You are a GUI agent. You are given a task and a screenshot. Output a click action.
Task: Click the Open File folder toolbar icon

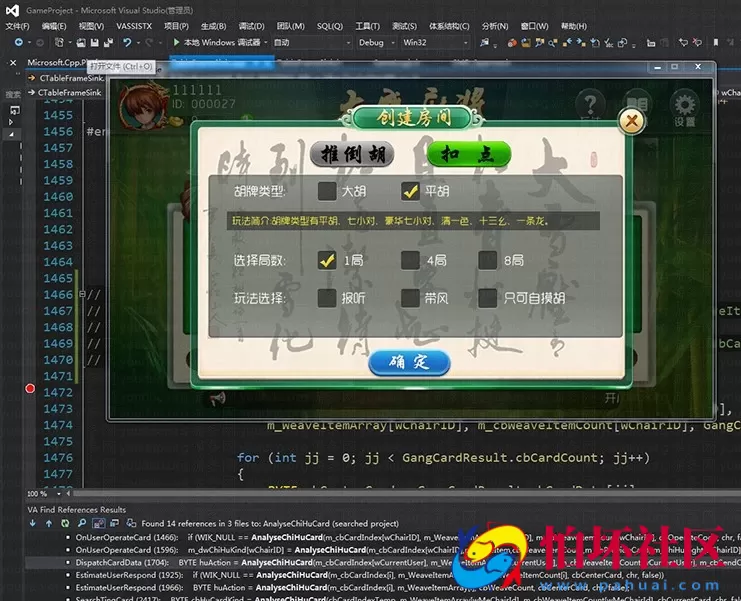81,43
